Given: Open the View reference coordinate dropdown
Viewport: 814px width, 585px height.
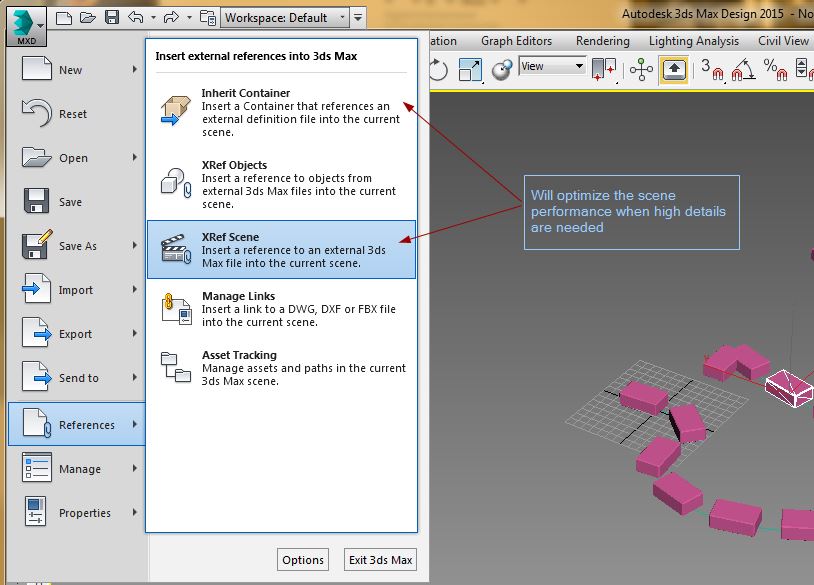Looking at the screenshot, I should 552,66.
